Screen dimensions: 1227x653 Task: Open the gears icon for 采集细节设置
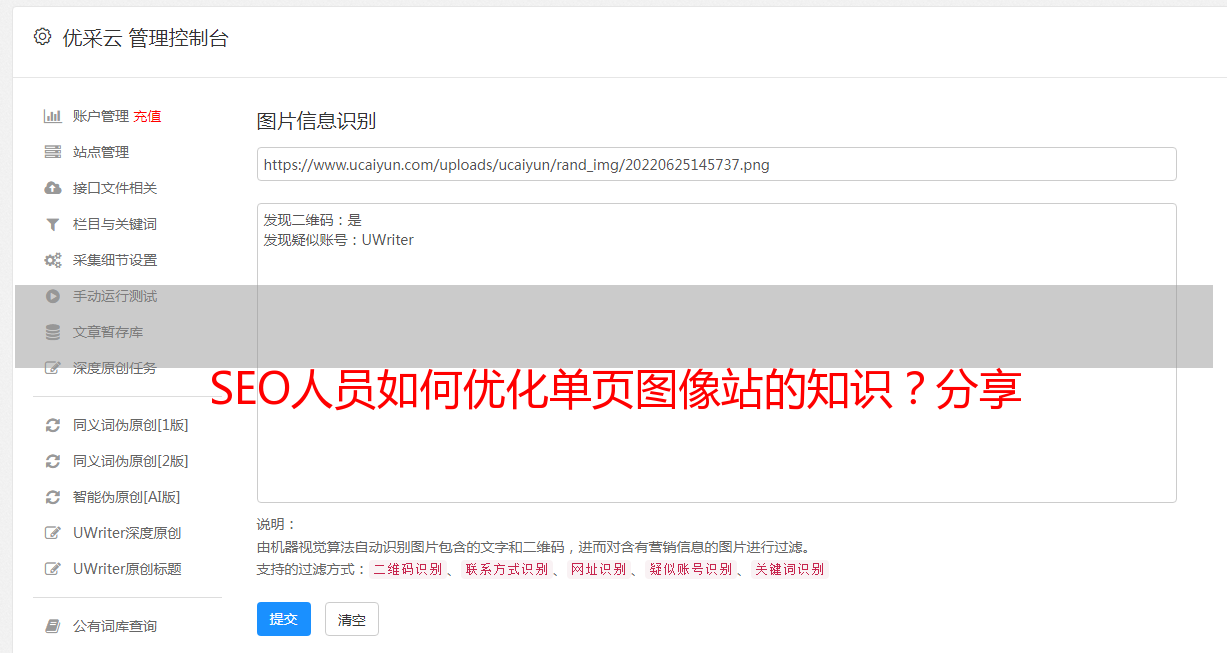[x=53, y=260]
